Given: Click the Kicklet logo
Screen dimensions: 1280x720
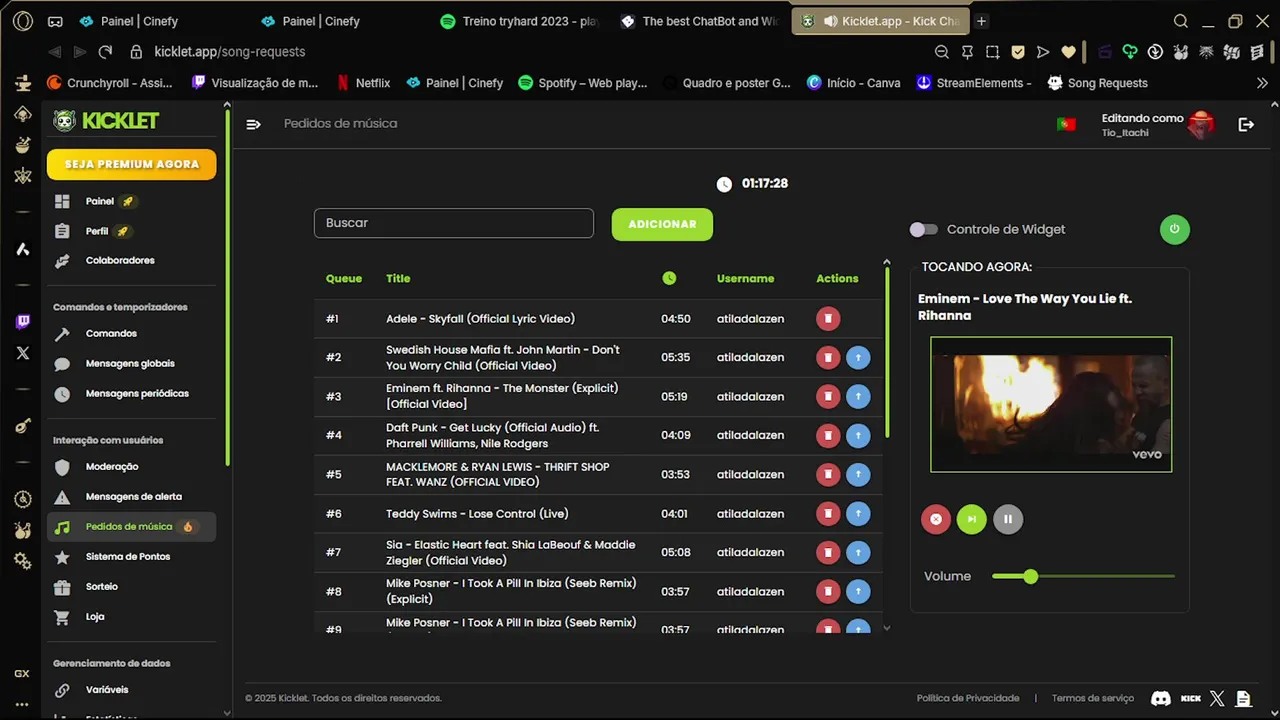Looking at the screenshot, I should (106, 121).
